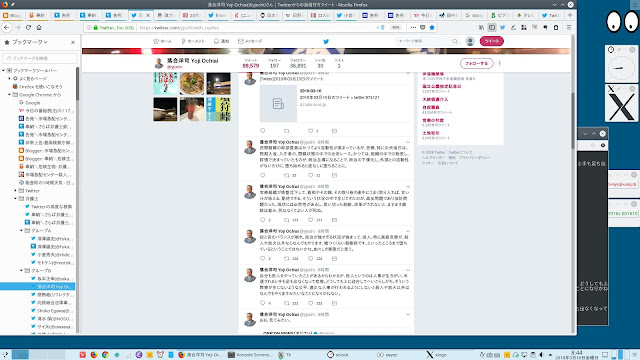
Task: Open trend 大統領選介入
Action: pos(435,99)
